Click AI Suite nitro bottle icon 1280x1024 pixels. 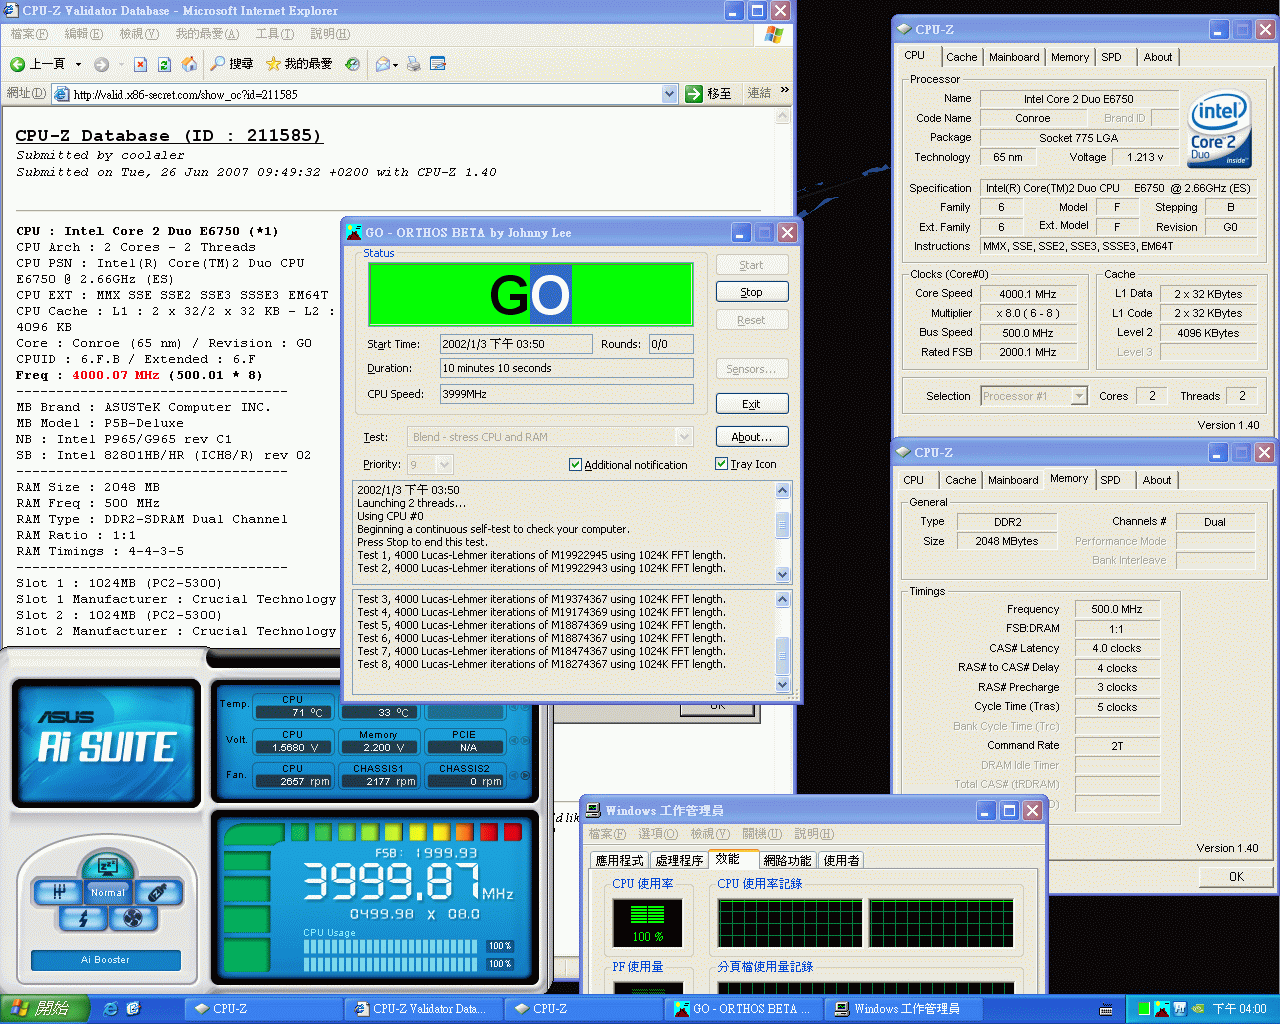point(156,891)
